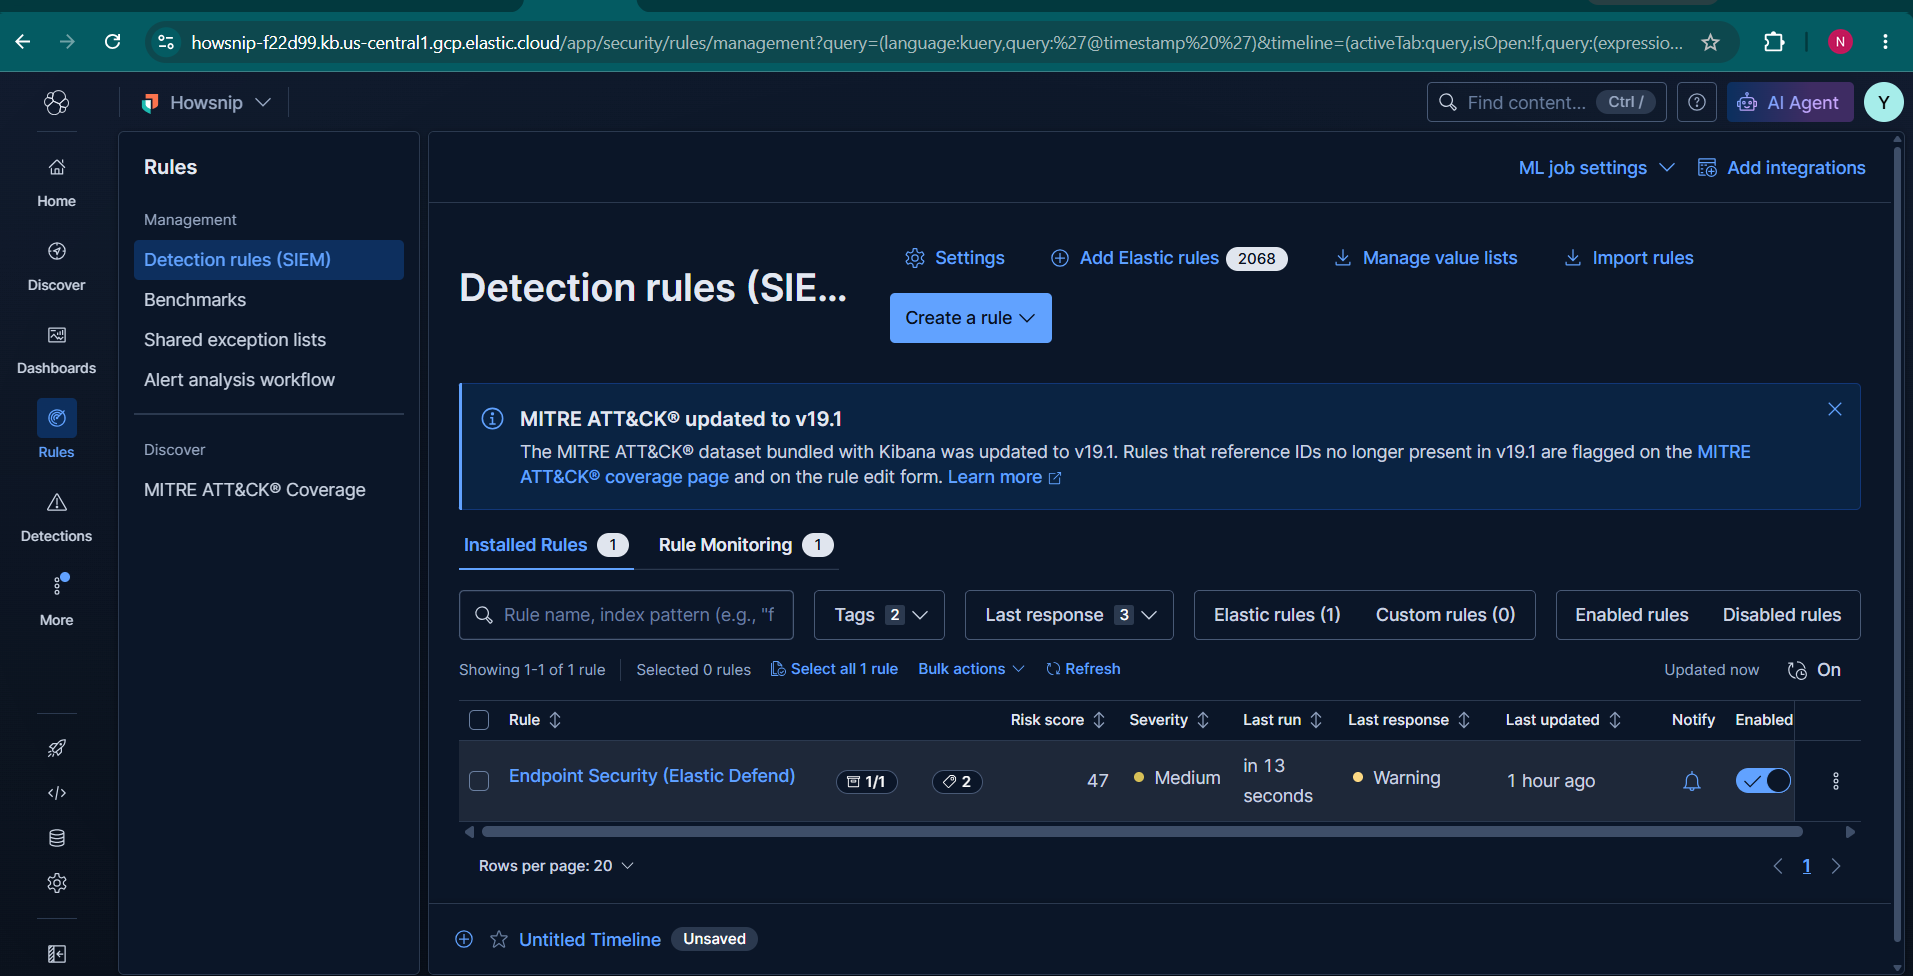
Task: Open rules Settings
Action: point(955,258)
